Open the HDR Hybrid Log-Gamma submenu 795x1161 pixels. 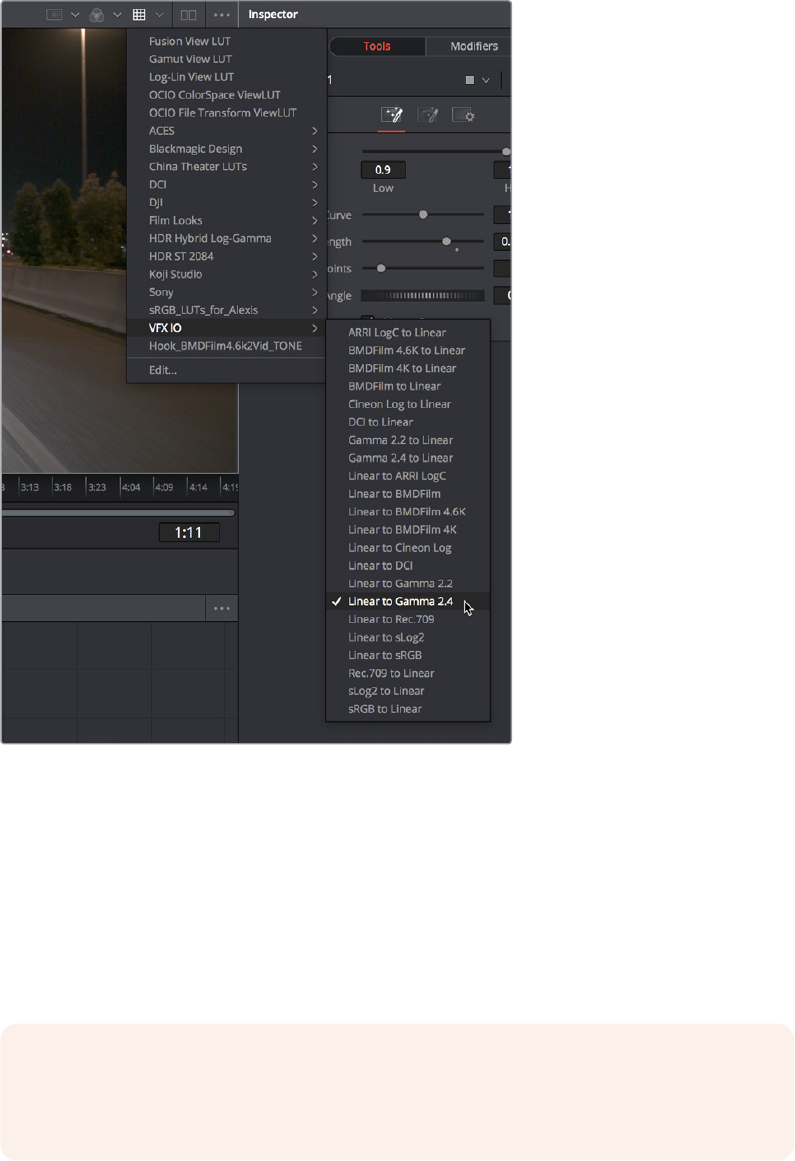coord(227,238)
